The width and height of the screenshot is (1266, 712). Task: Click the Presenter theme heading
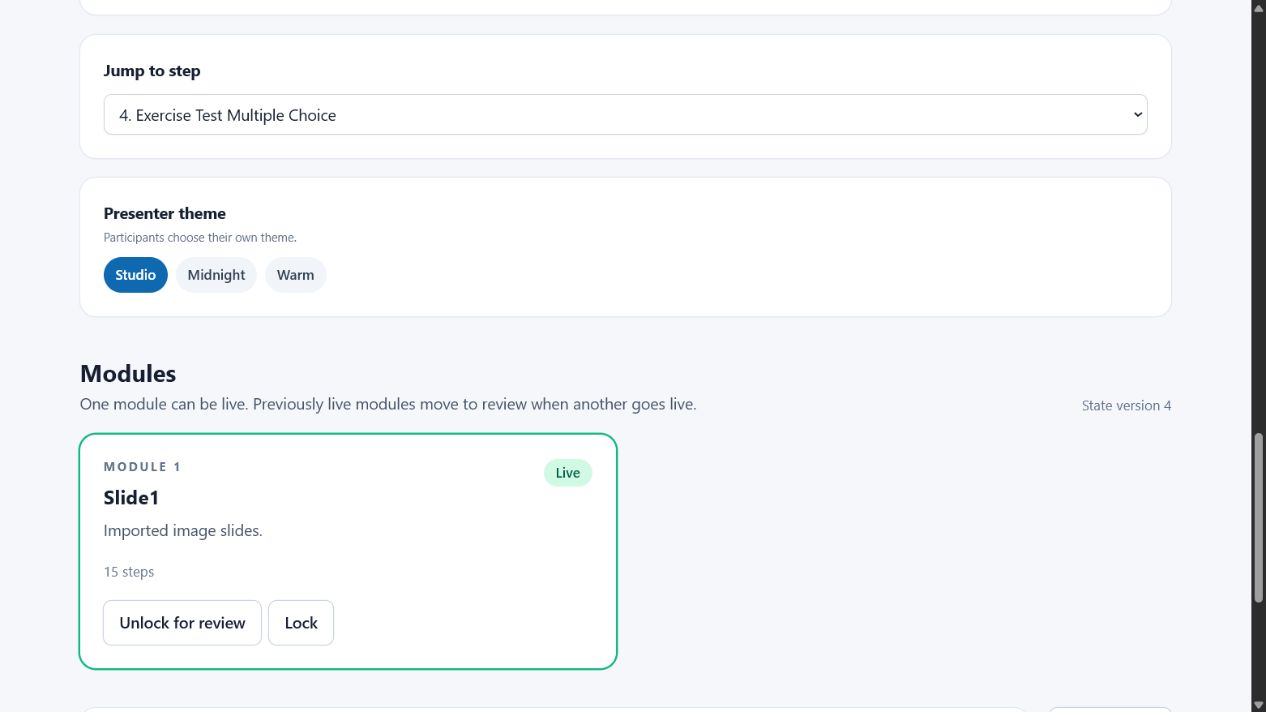[165, 214]
